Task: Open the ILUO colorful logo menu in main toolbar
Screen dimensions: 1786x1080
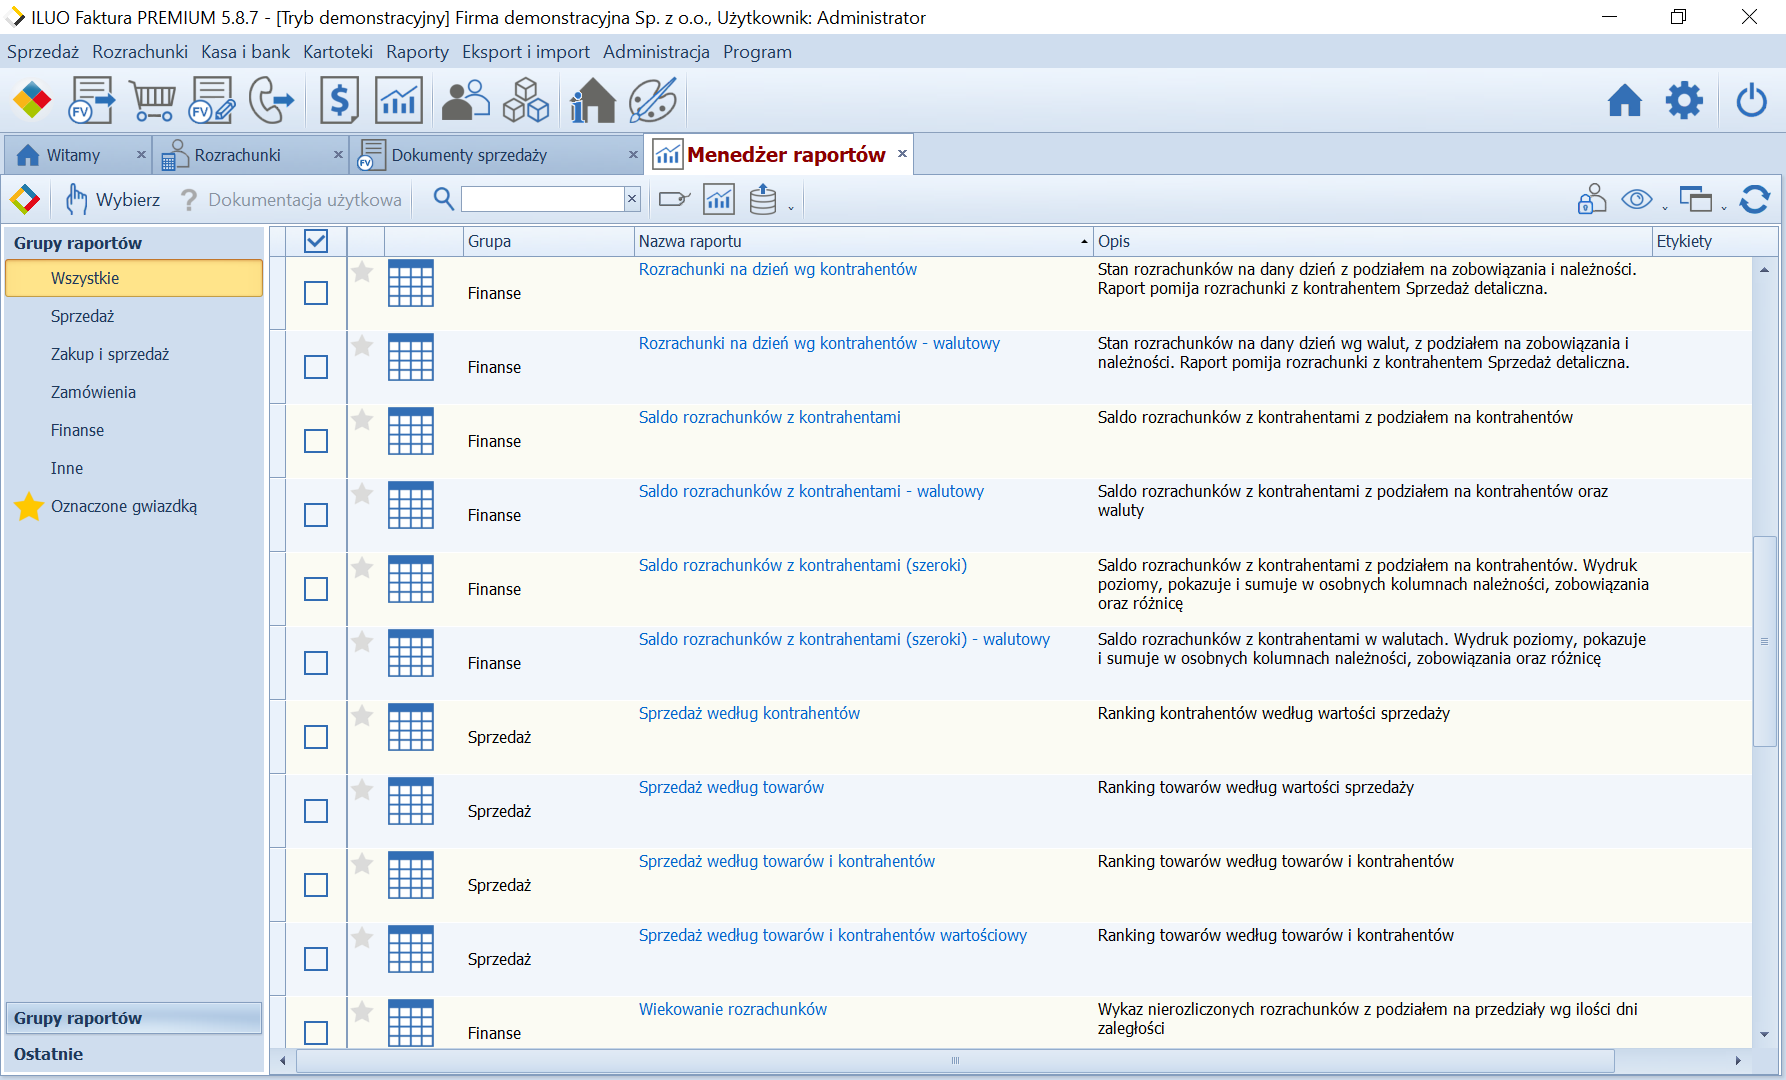Action: pos(32,100)
